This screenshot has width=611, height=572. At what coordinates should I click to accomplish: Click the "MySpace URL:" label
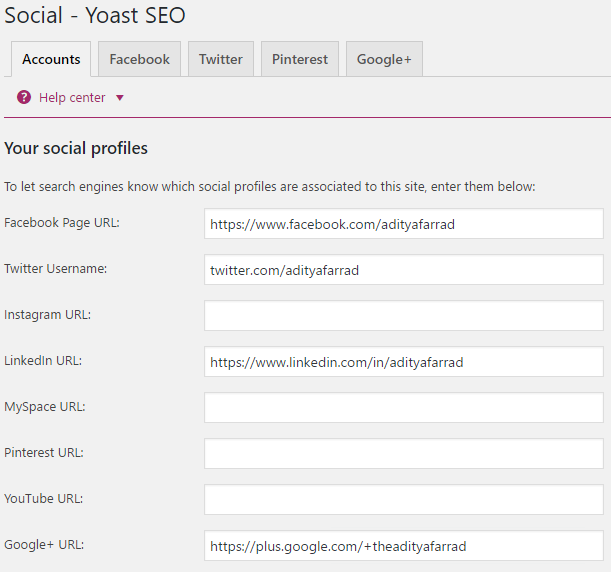[44, 407]
